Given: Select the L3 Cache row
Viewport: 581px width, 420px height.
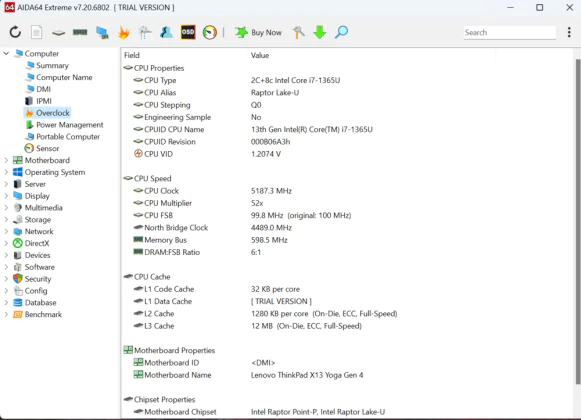Looking at the screenshot, I should click(347, 326).
